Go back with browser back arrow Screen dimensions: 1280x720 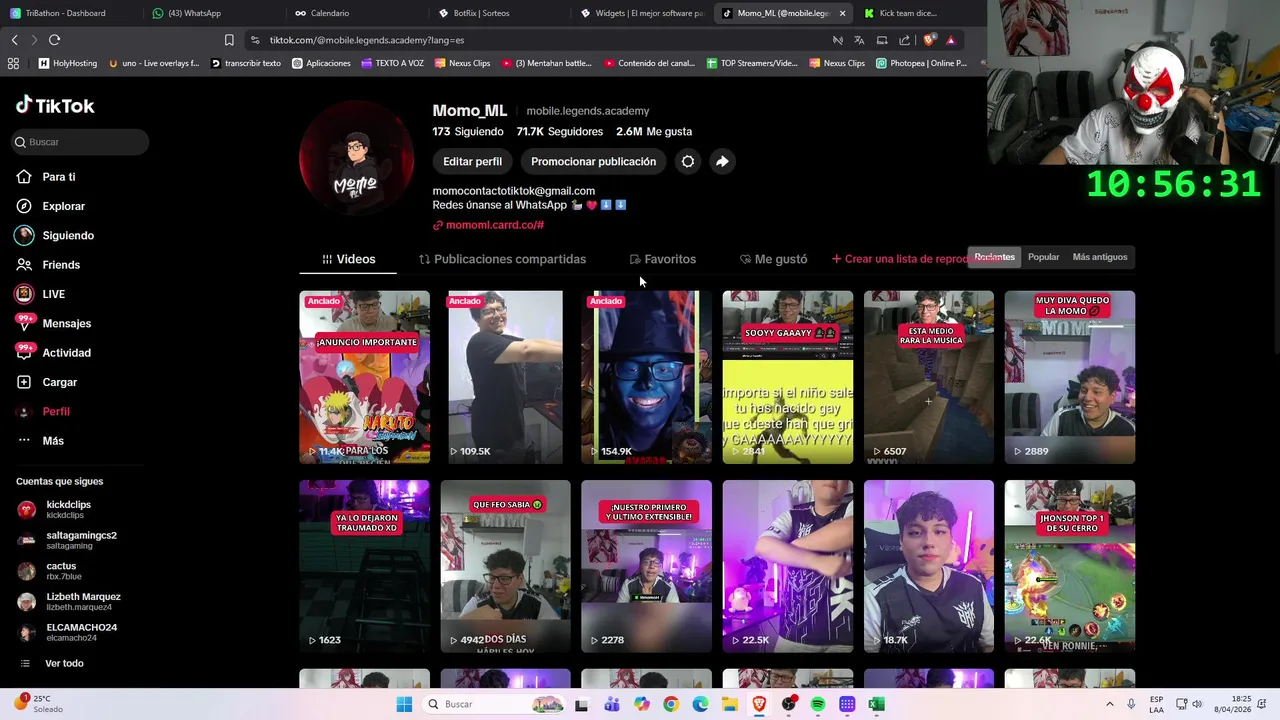point(14,40)
